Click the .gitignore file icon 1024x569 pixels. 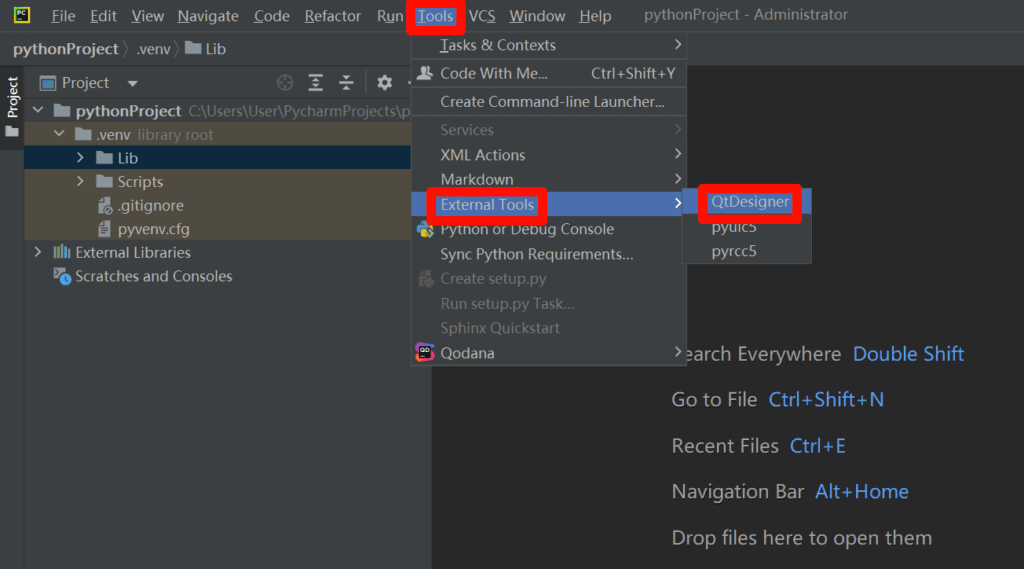coord(104,205)
